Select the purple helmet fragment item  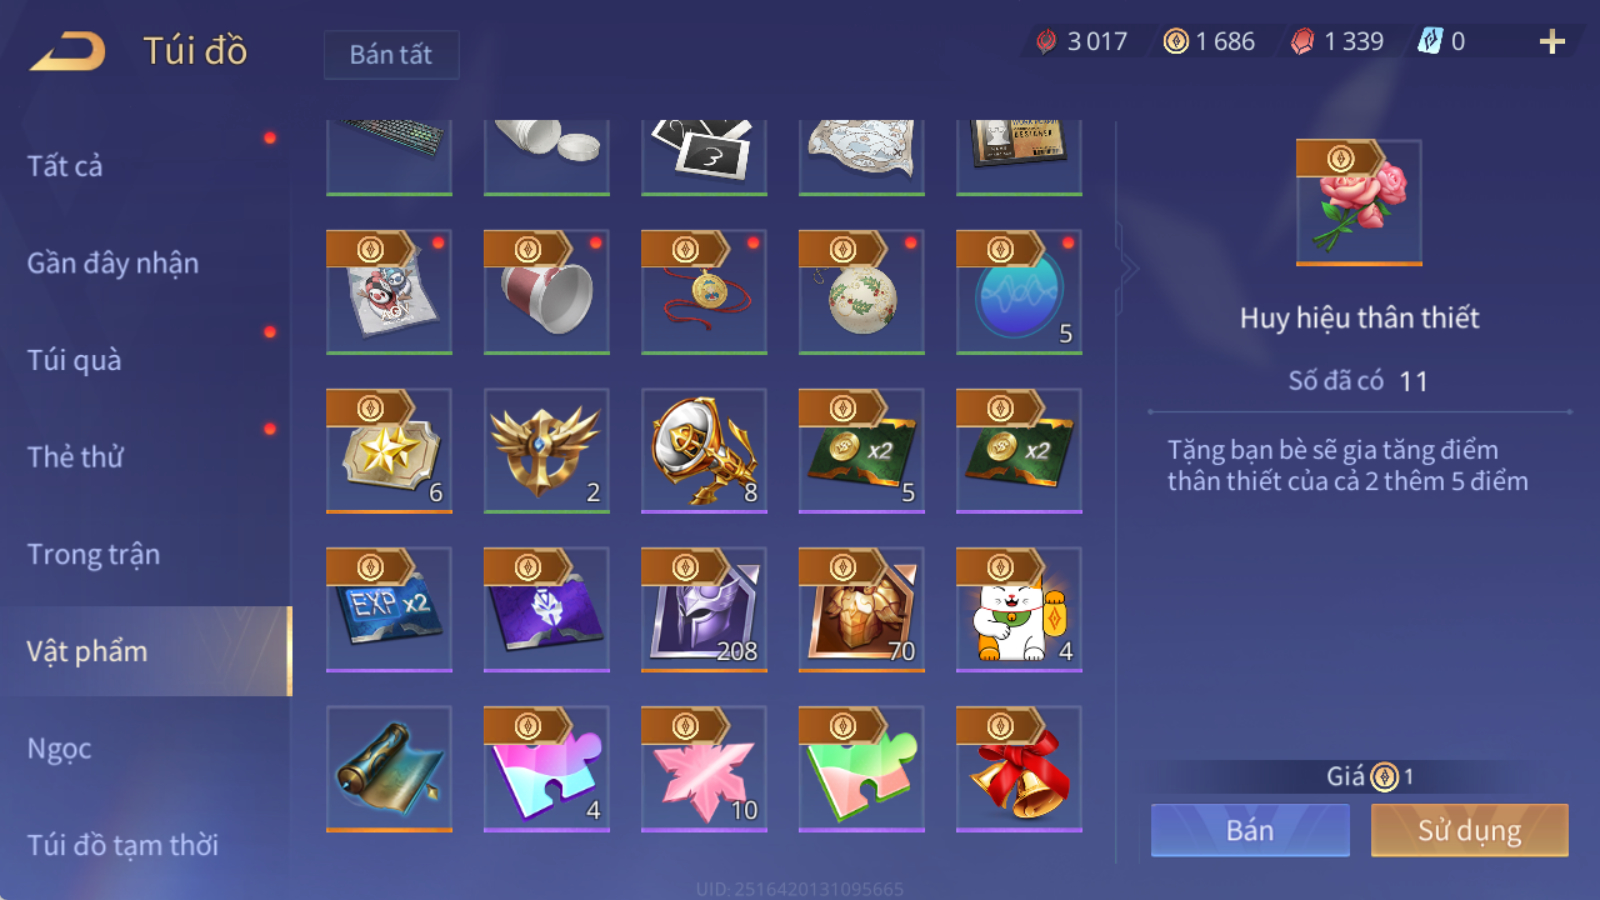tap(704, 609)
